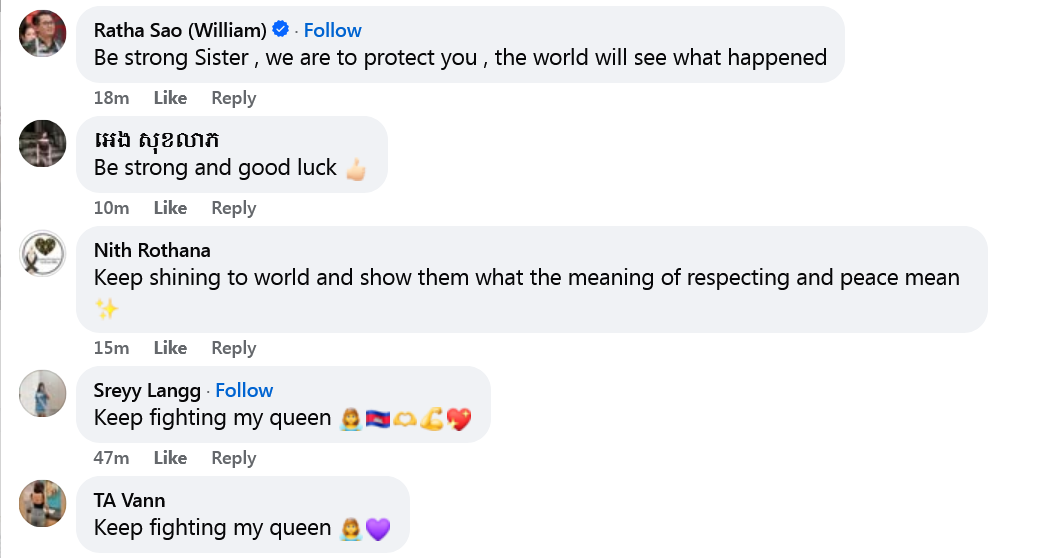Like the "Be strong and good luck" comment
This screenshot has height=558, width=1050.
(170, 208)
